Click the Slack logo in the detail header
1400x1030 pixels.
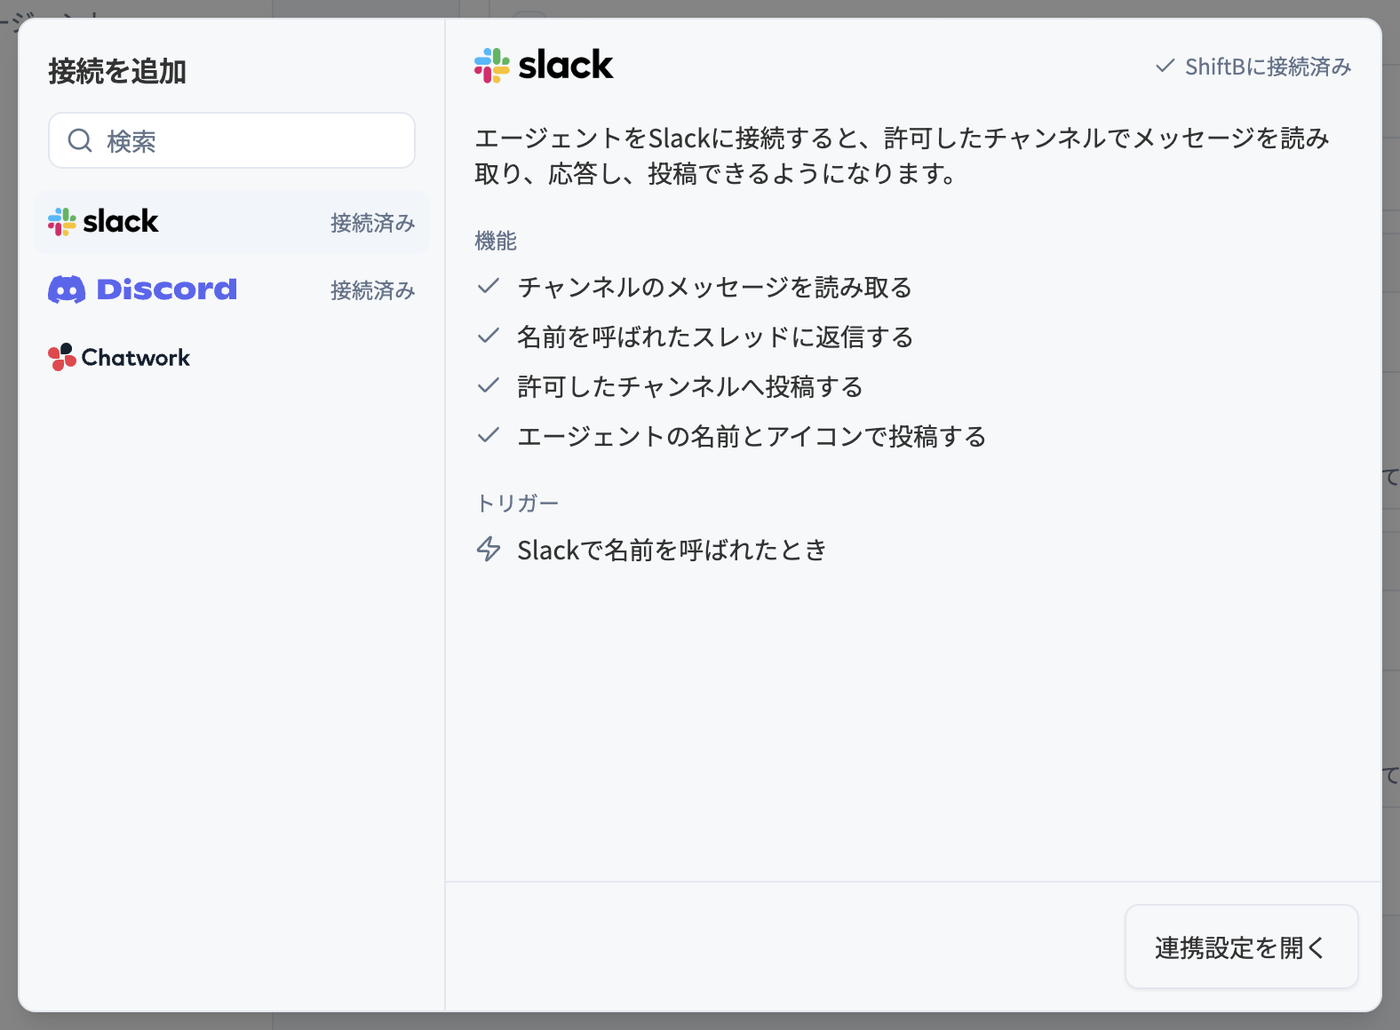click(x=544, y=66)
